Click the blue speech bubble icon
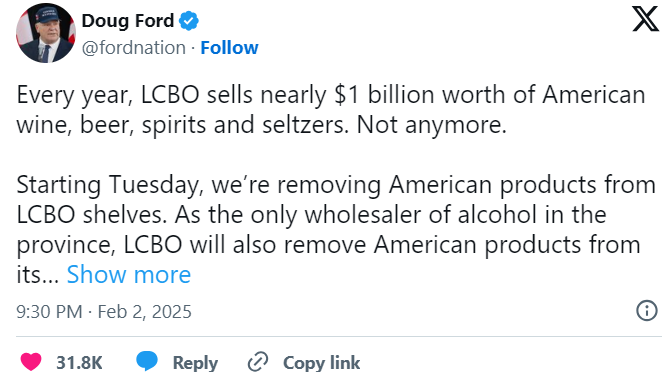 [147, 361]
